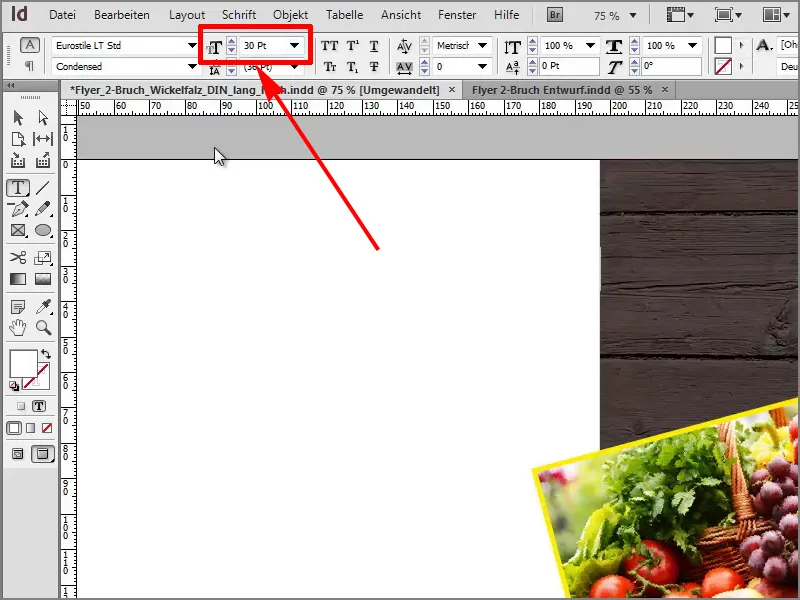
Task: Open the 30 Pt font size dropdown
Action: (294, 45)
